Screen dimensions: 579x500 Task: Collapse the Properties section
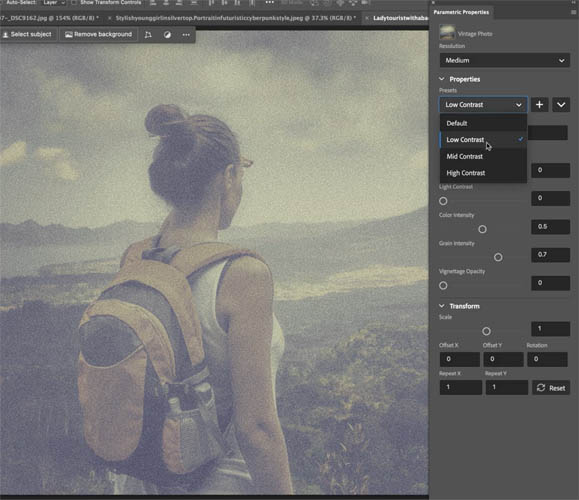442,79
